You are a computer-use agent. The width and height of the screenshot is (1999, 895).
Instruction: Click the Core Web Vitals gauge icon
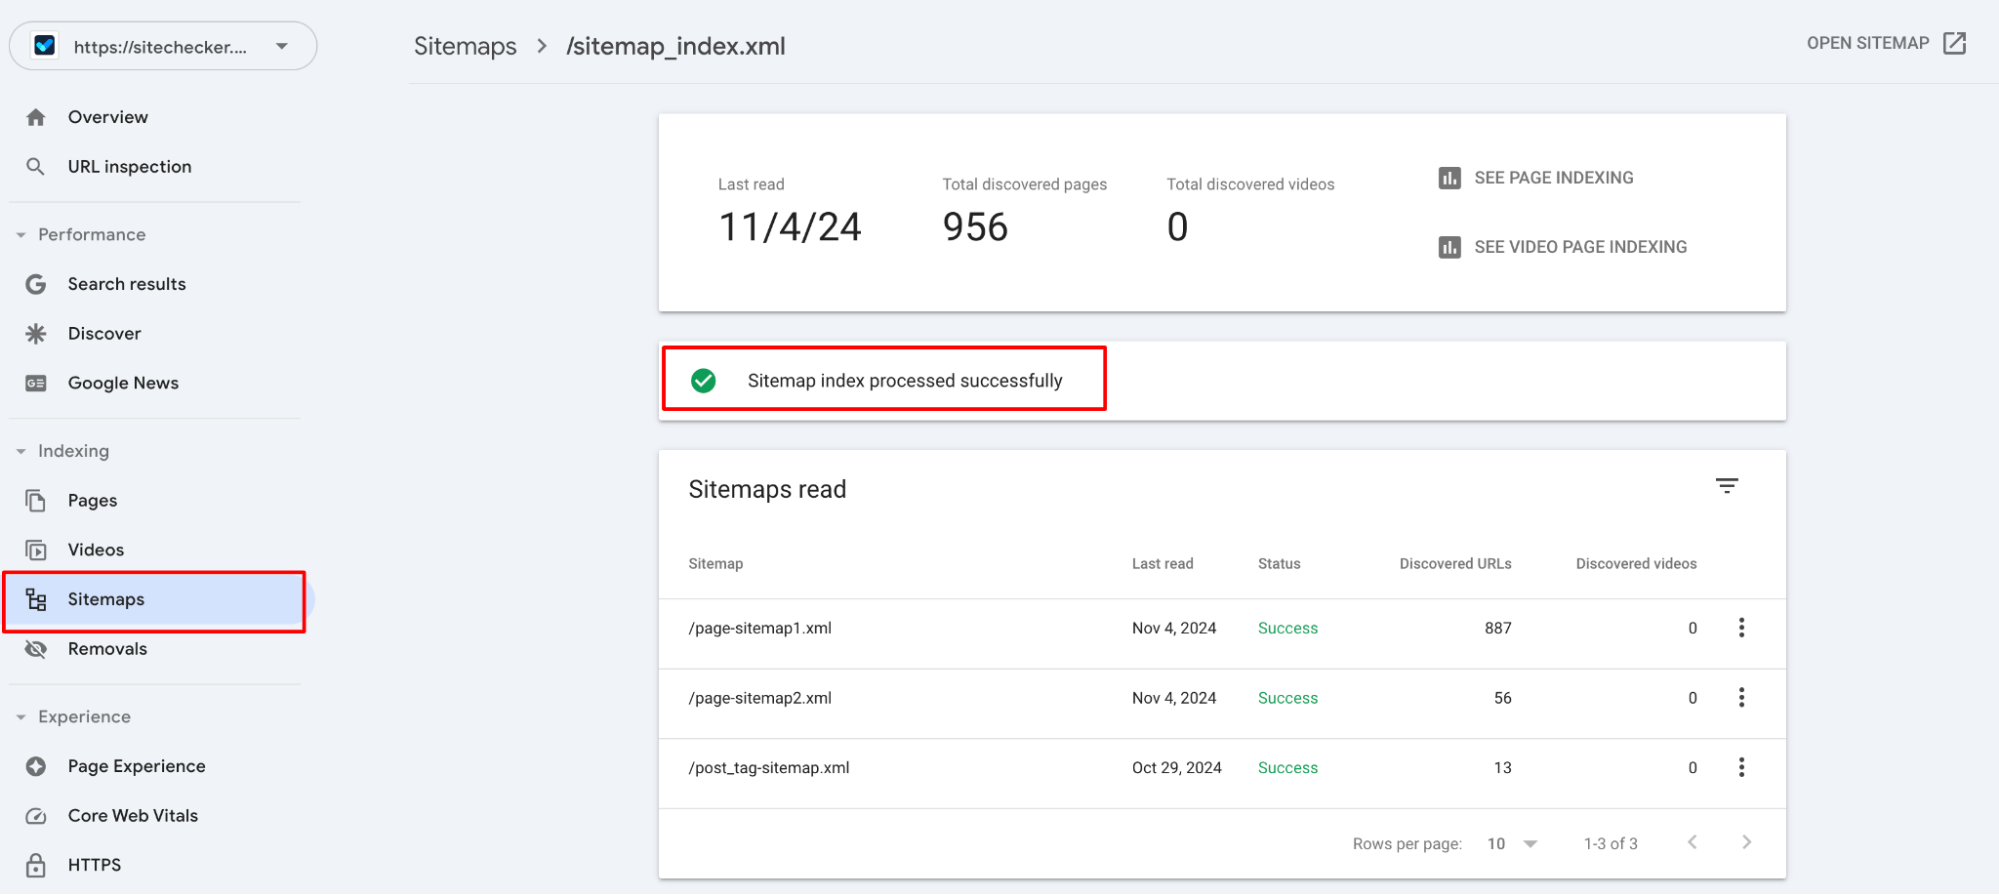tap(36, 816)
